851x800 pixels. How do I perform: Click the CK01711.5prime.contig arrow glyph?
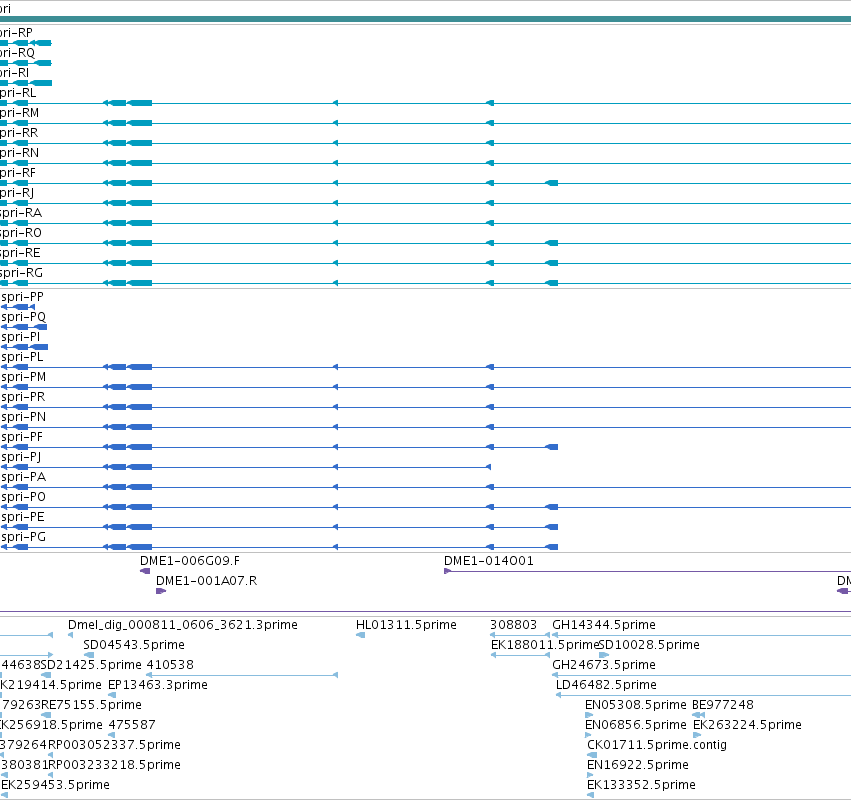click(592, 755)
